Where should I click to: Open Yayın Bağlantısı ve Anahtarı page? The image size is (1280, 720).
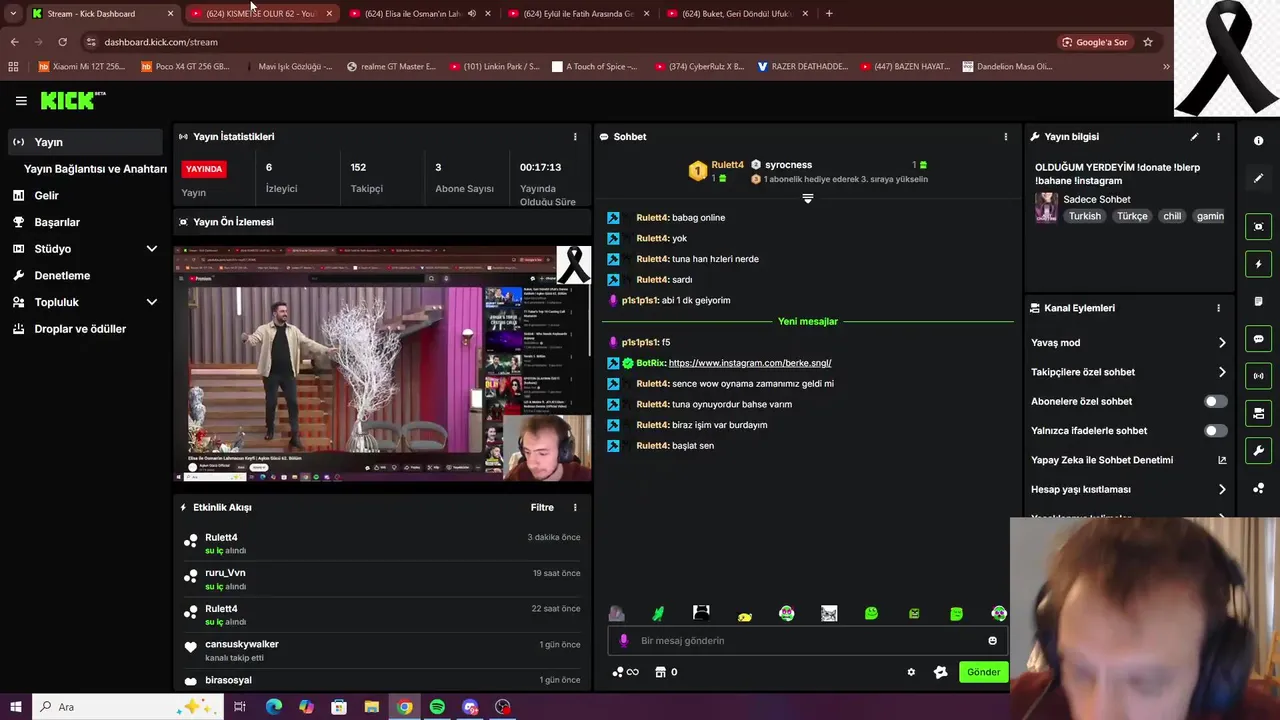pos(95,169)
